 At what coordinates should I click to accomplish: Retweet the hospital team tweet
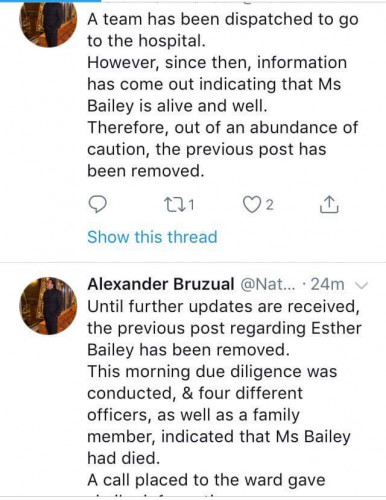click(174, 205)
